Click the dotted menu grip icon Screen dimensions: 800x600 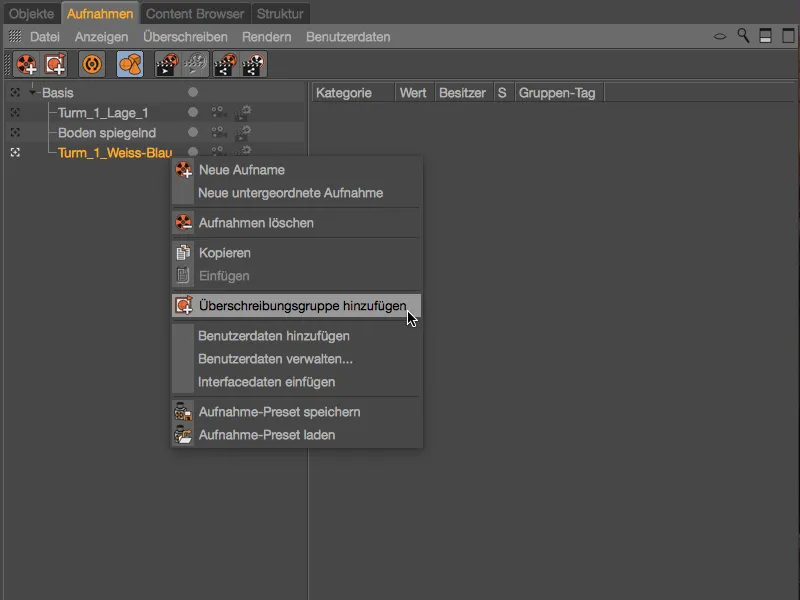pyautogui.click(x=15, y=37)
